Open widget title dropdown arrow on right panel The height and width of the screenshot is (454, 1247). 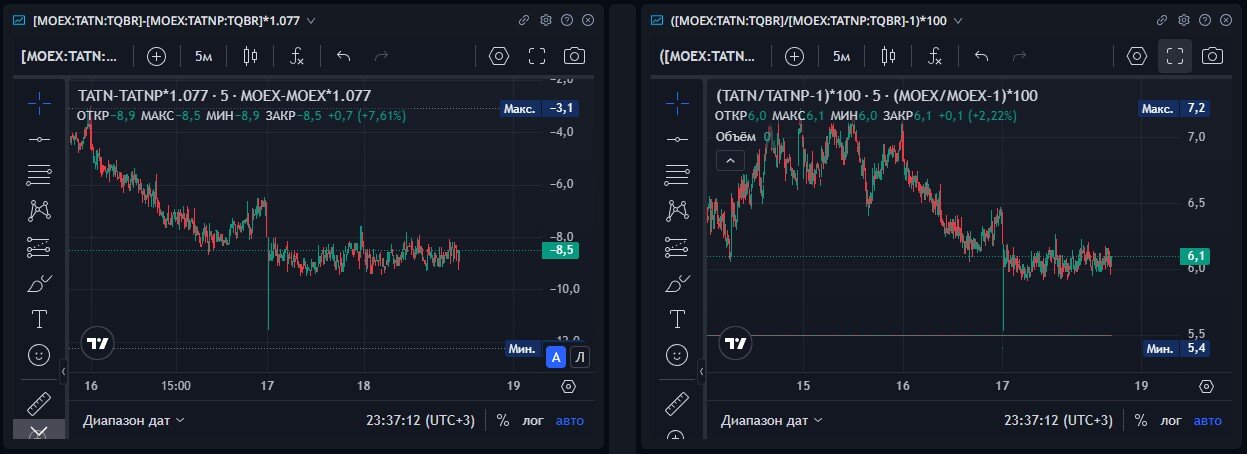point(959,20)
